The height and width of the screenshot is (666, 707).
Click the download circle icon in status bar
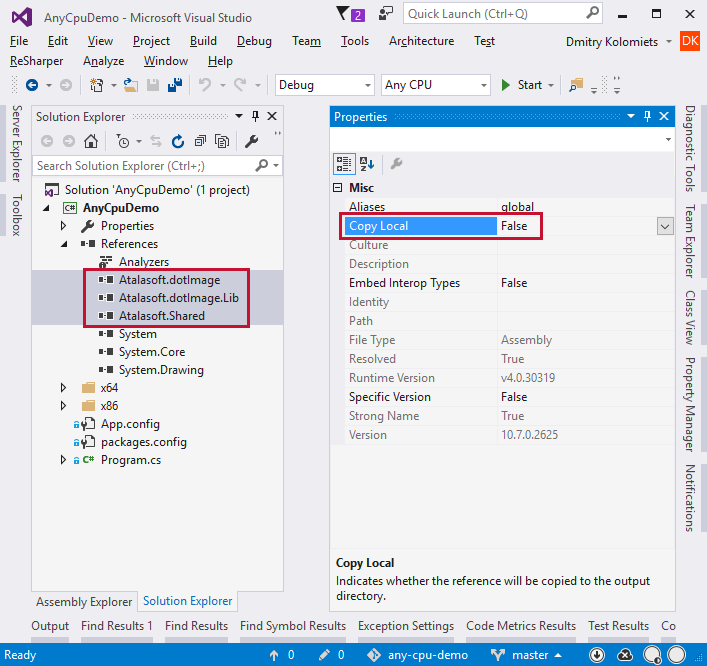[x=597, y=655]
